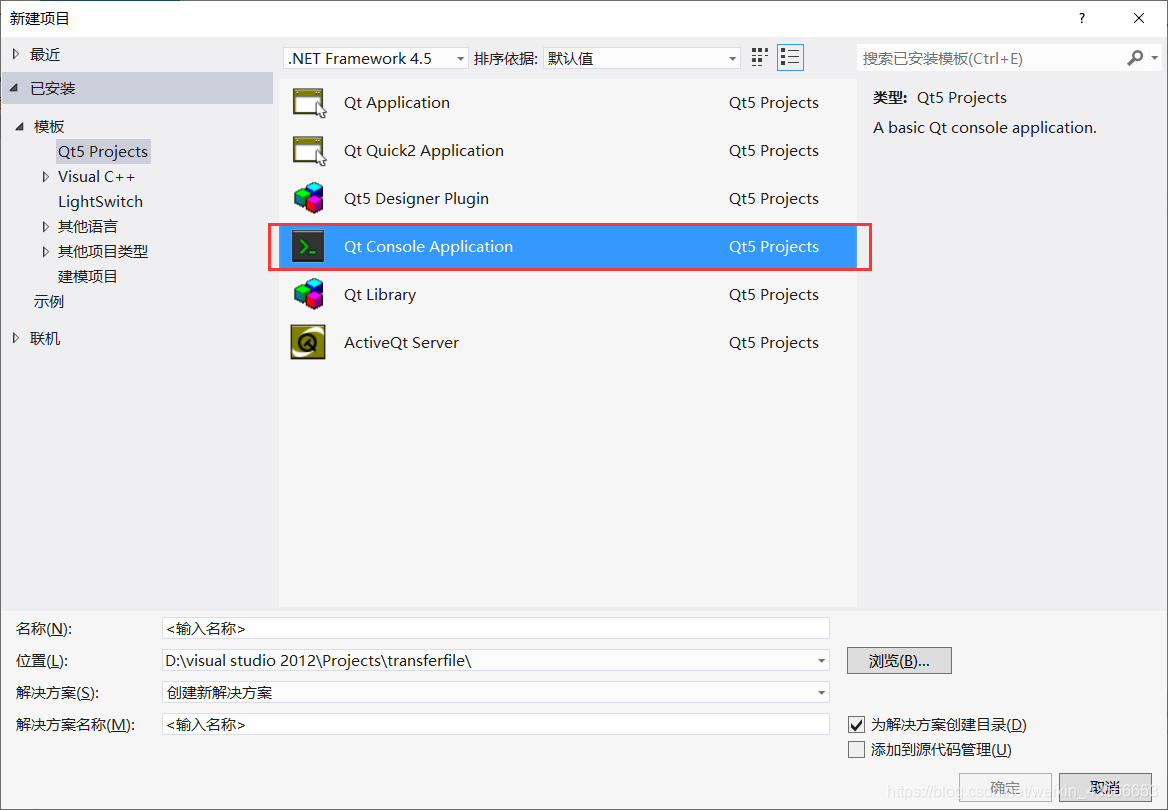The width and height of the screenshot is (1168, 810).
Task: Click the 联机 label text
Action: click(x=45, y=338)
